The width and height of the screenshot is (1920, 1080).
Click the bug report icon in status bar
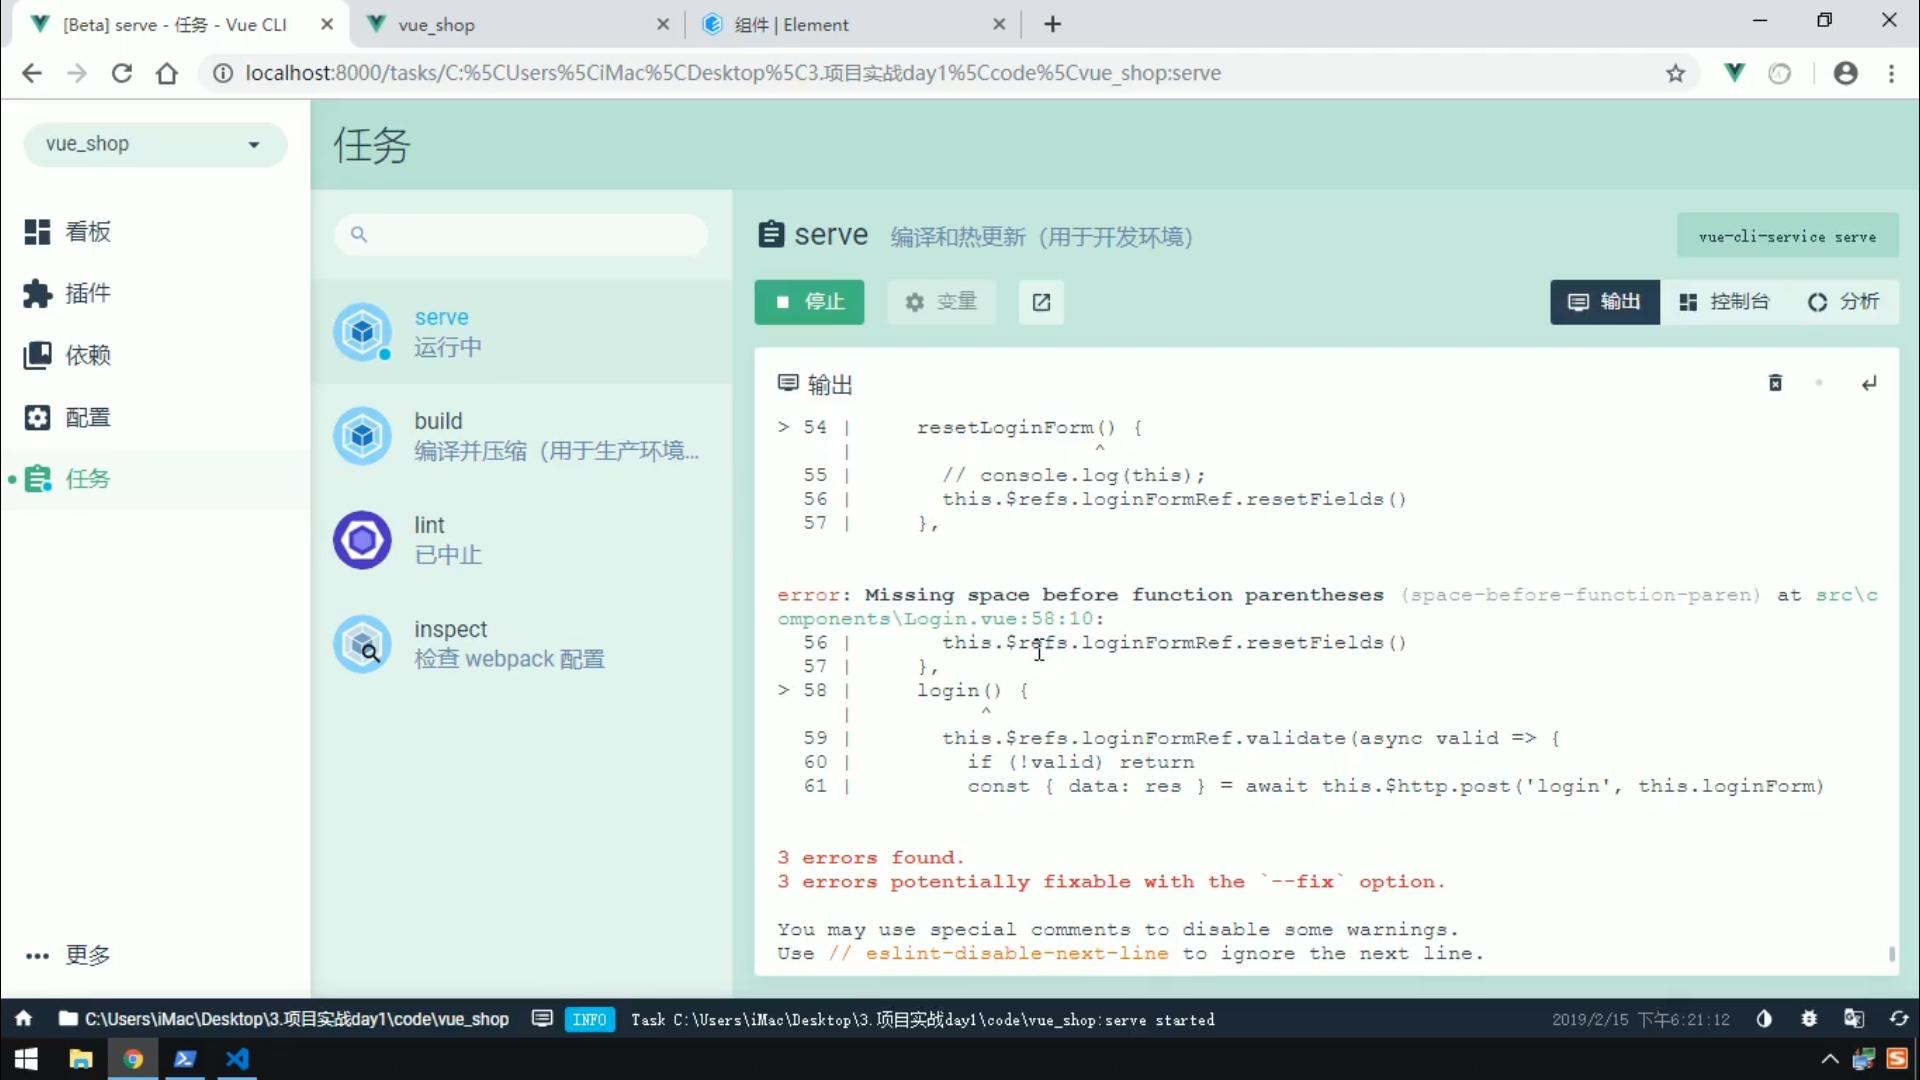pos(1809,1019)
